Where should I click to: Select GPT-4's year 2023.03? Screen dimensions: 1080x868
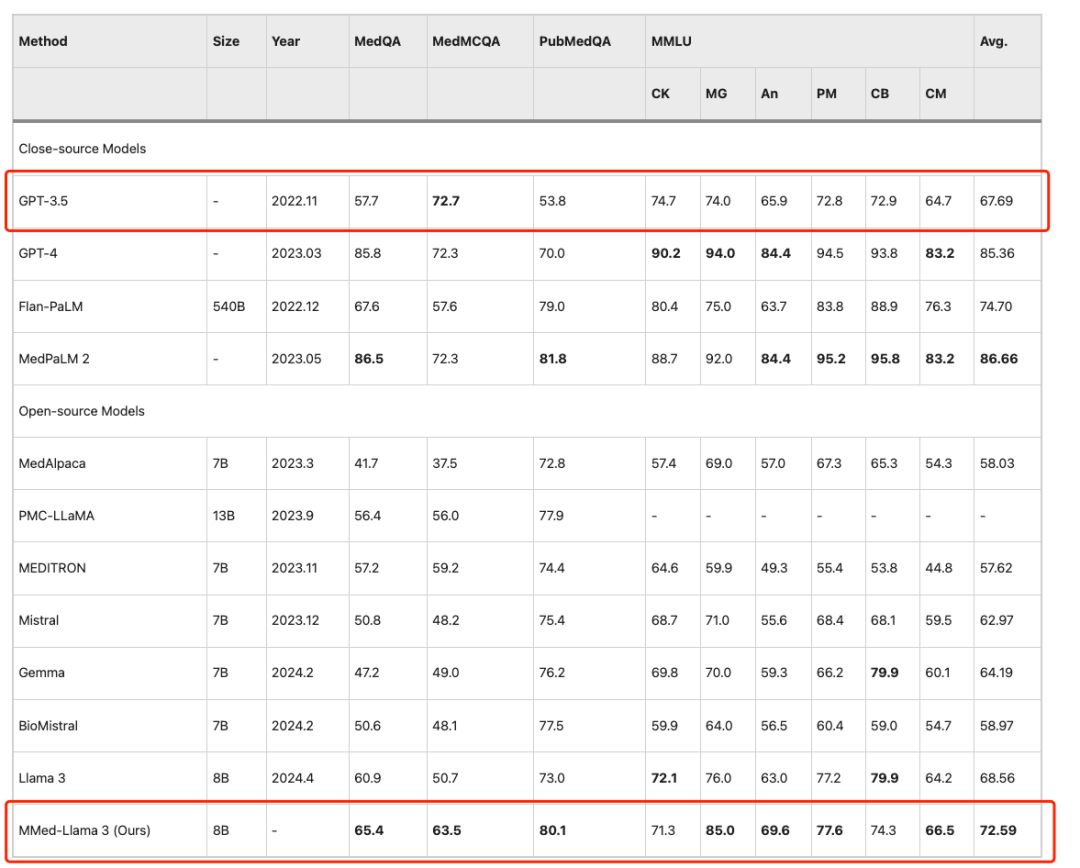[x=296, y=254]
